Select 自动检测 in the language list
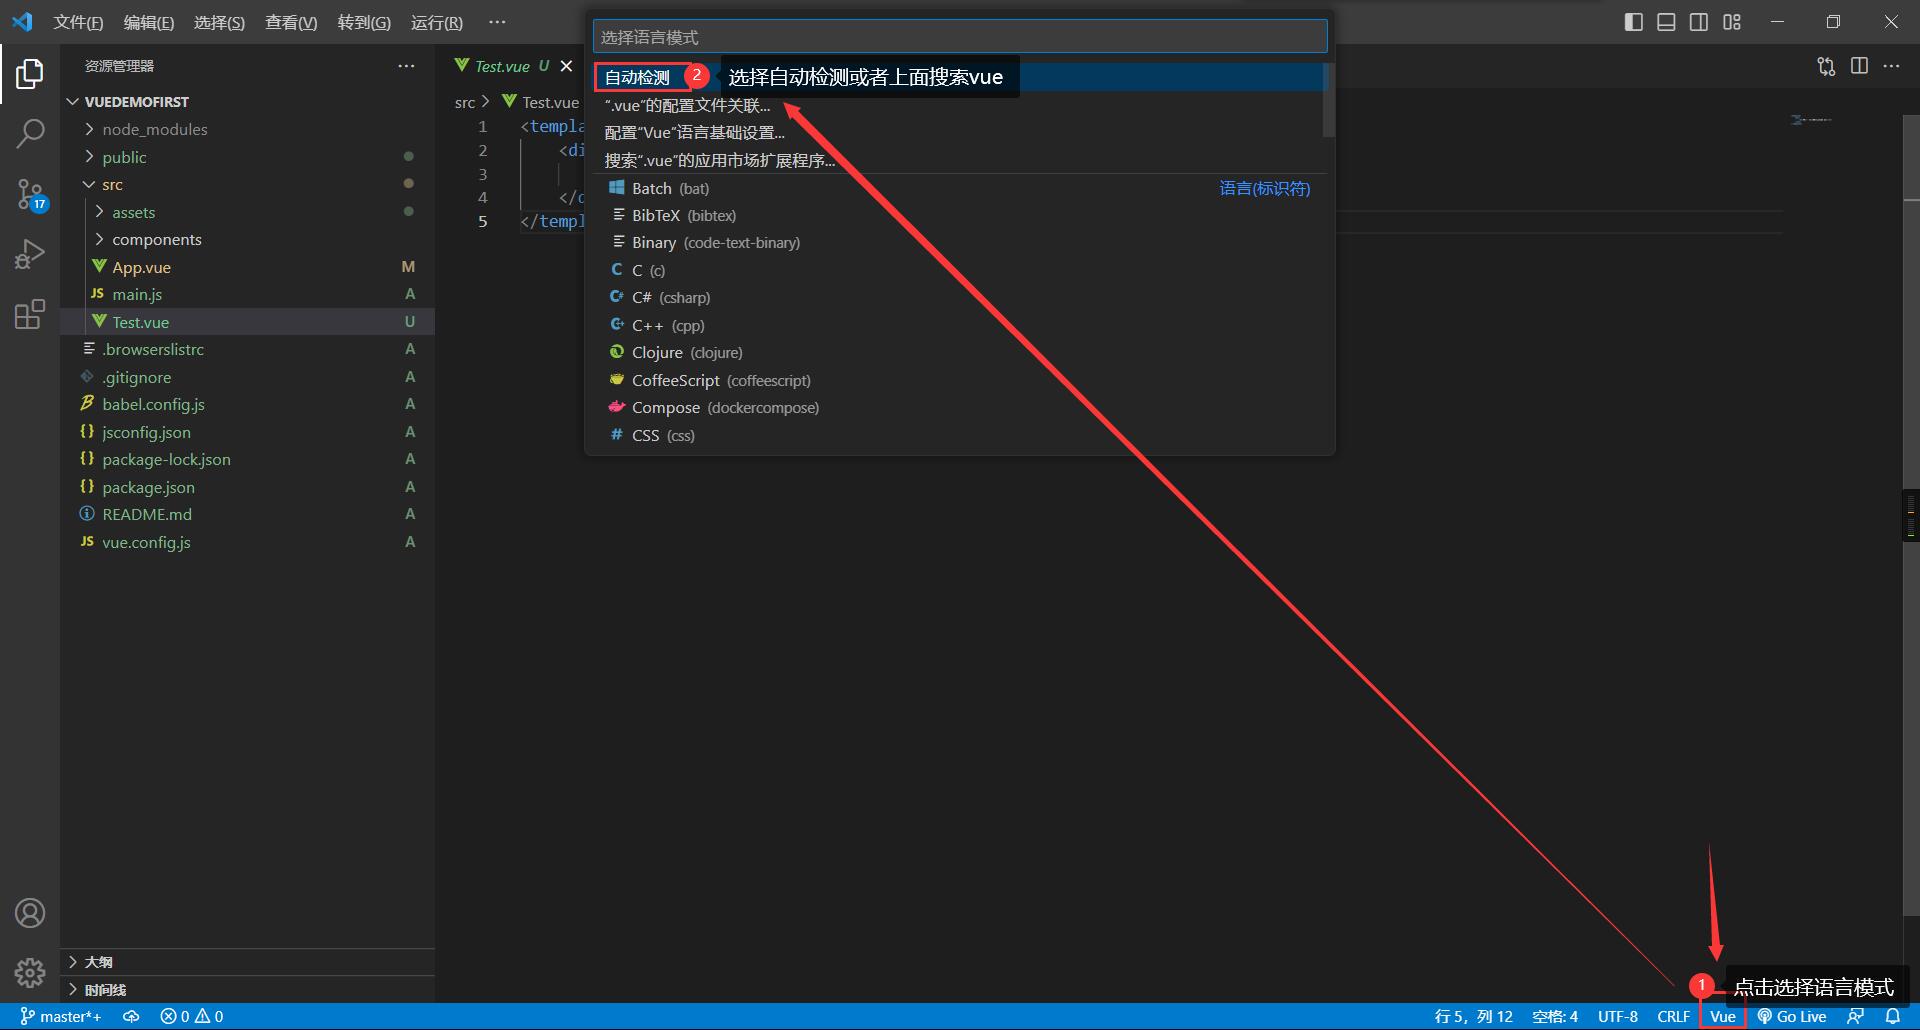The image size is (1920, 1030). [x=959, y=77]
